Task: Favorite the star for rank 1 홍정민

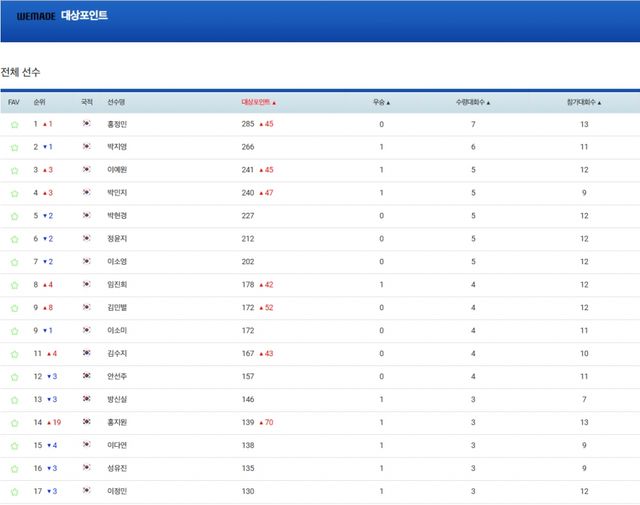Action: click(x=14, y=125)
